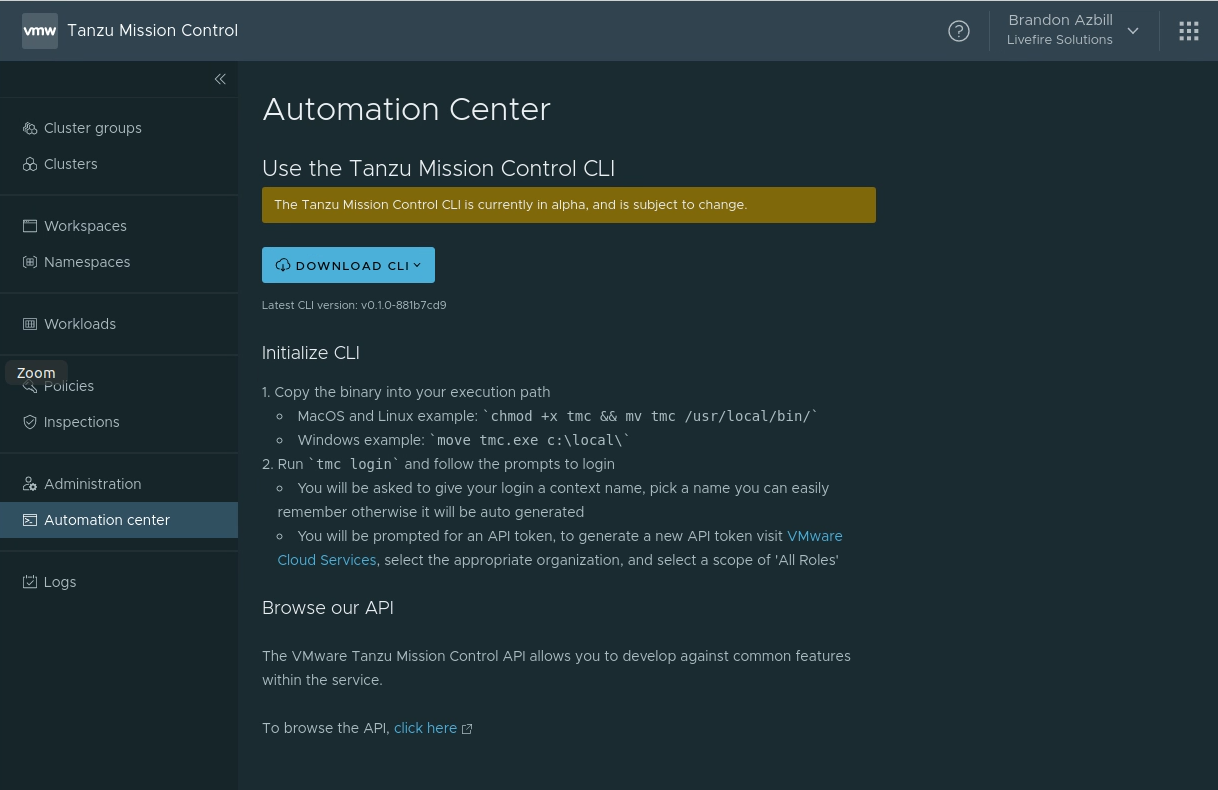
Task: Click the Namespaces icon in sidebar
Action: [30, 262]
